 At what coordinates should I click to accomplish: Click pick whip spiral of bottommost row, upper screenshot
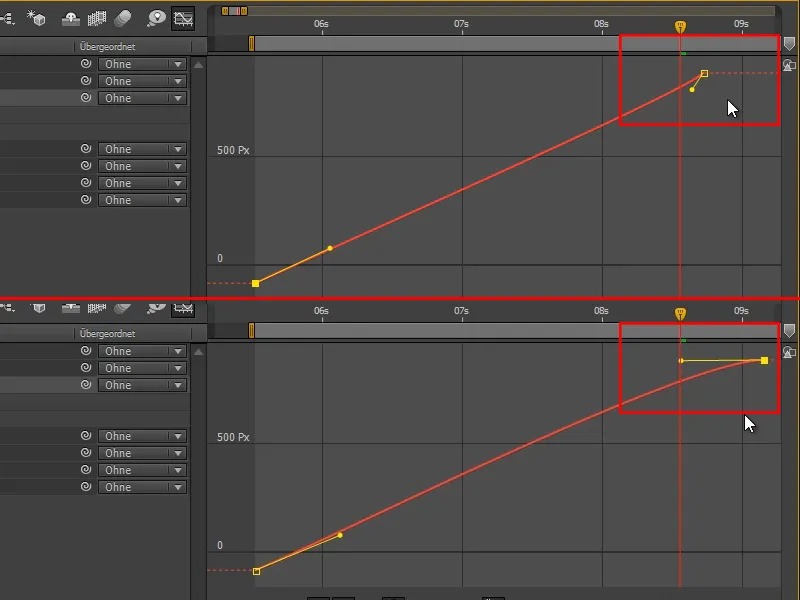point(86,199)
